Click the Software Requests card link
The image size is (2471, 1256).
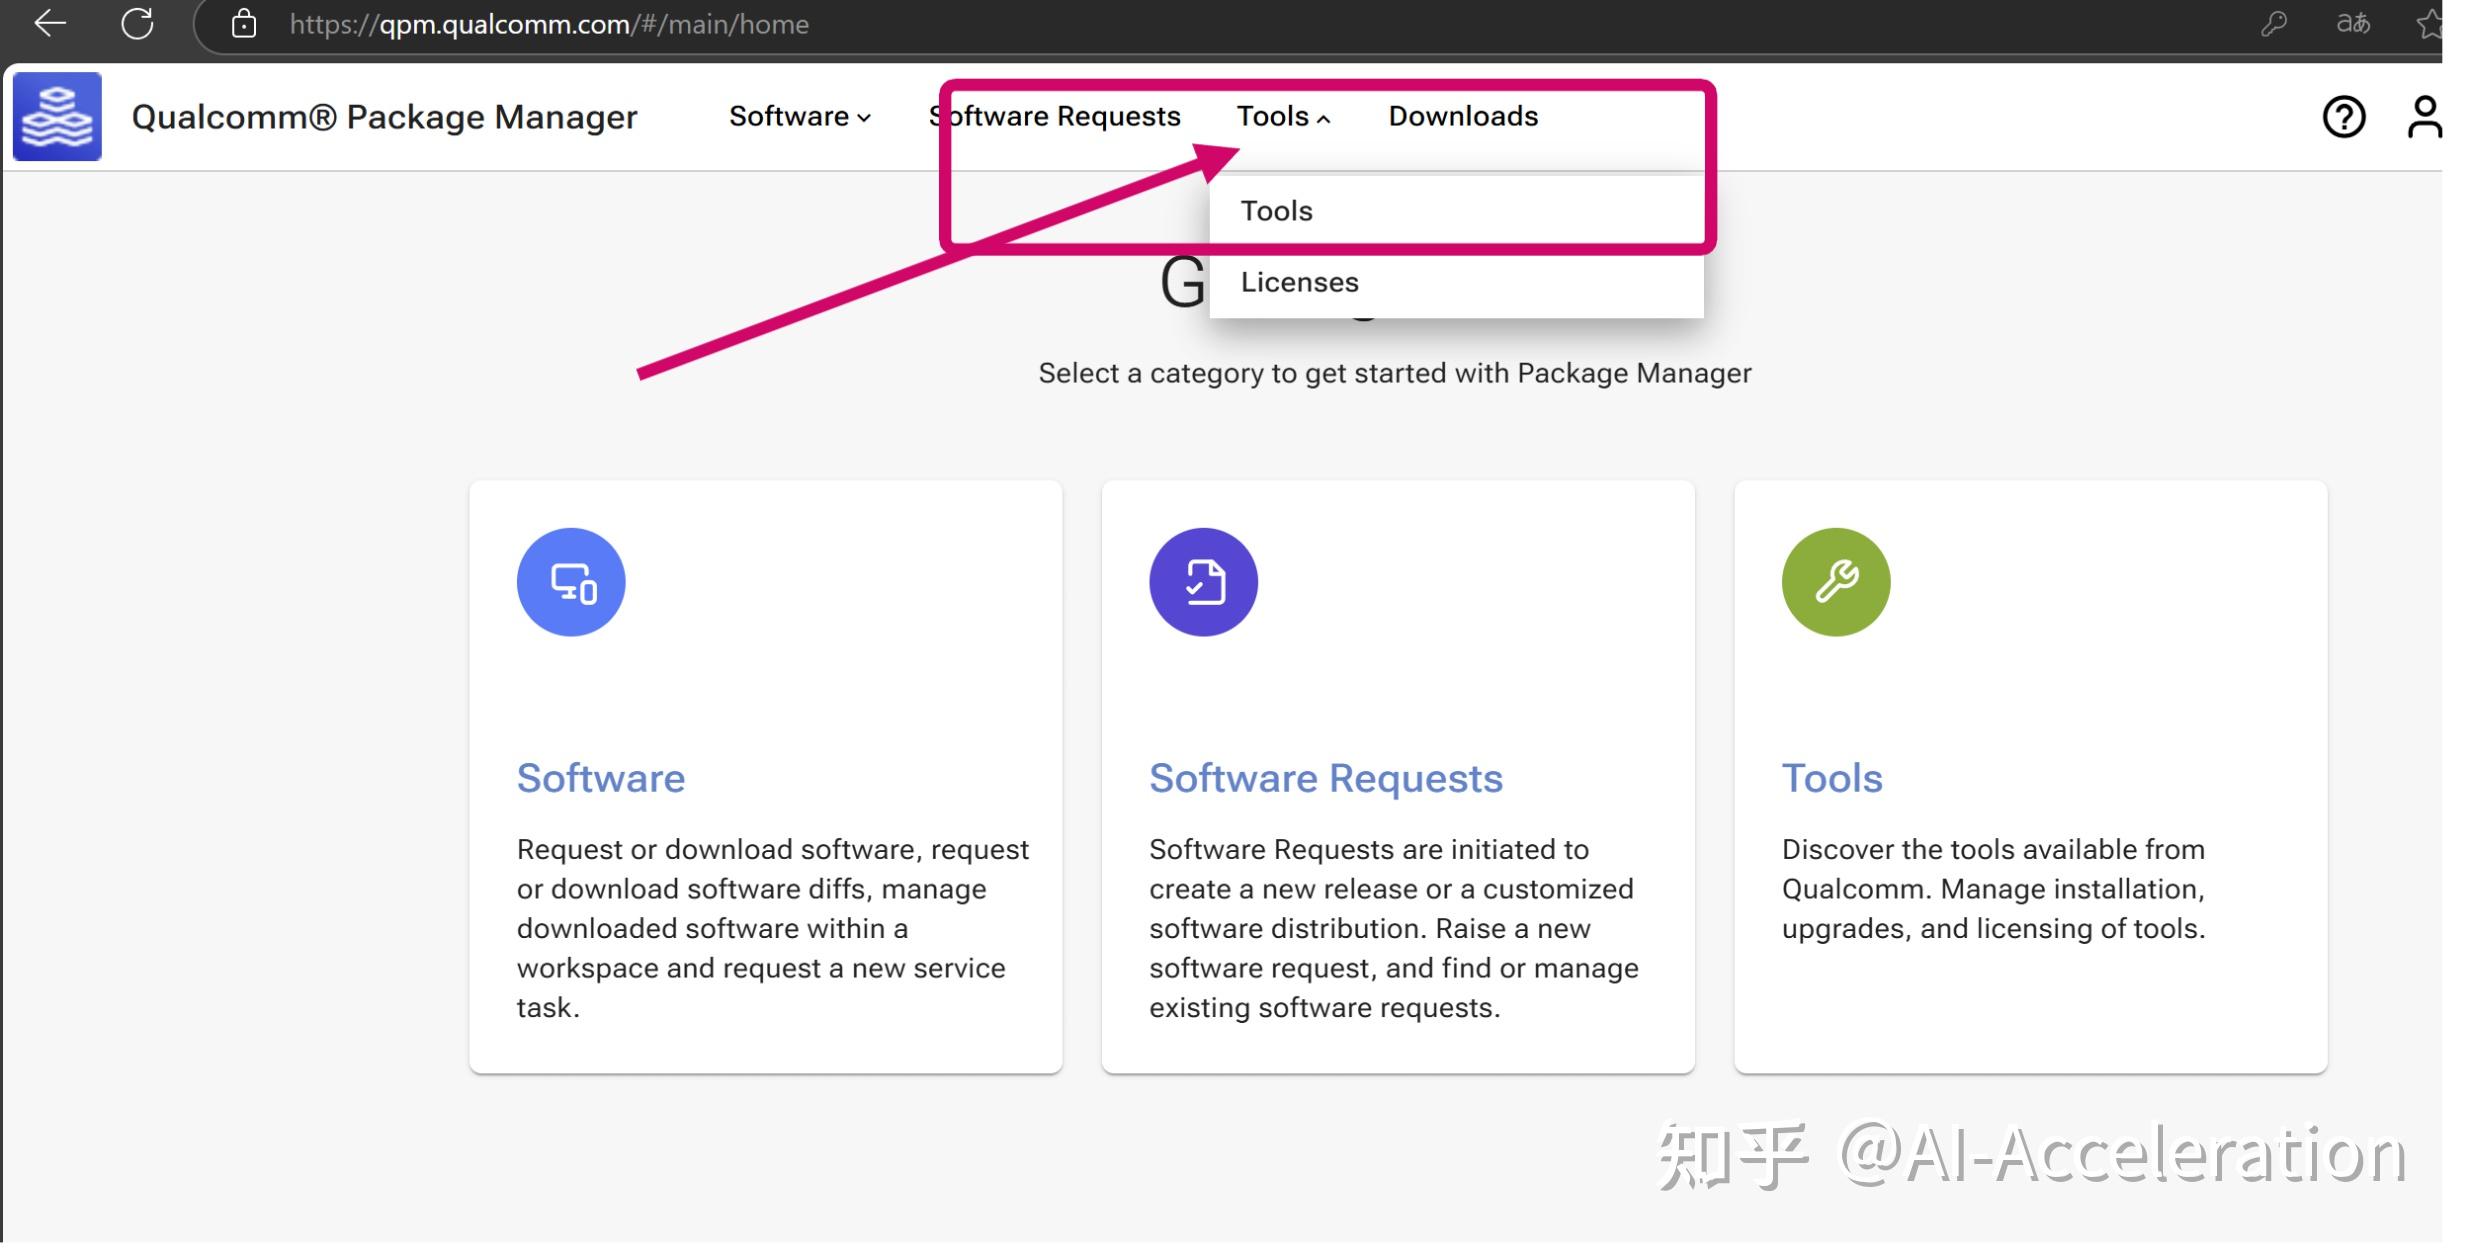click(1326, 777)
